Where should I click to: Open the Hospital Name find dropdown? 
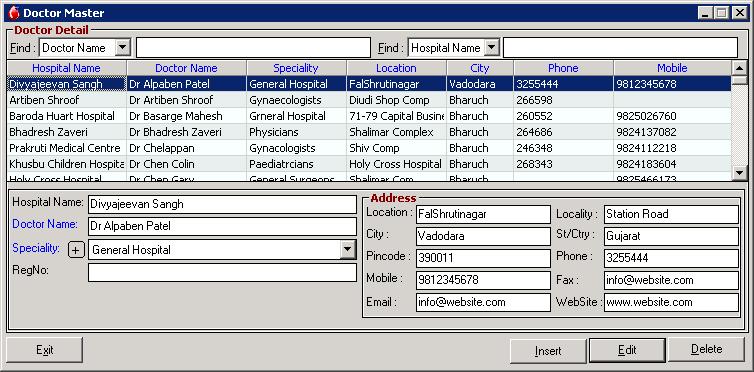(x=491, y=48)
